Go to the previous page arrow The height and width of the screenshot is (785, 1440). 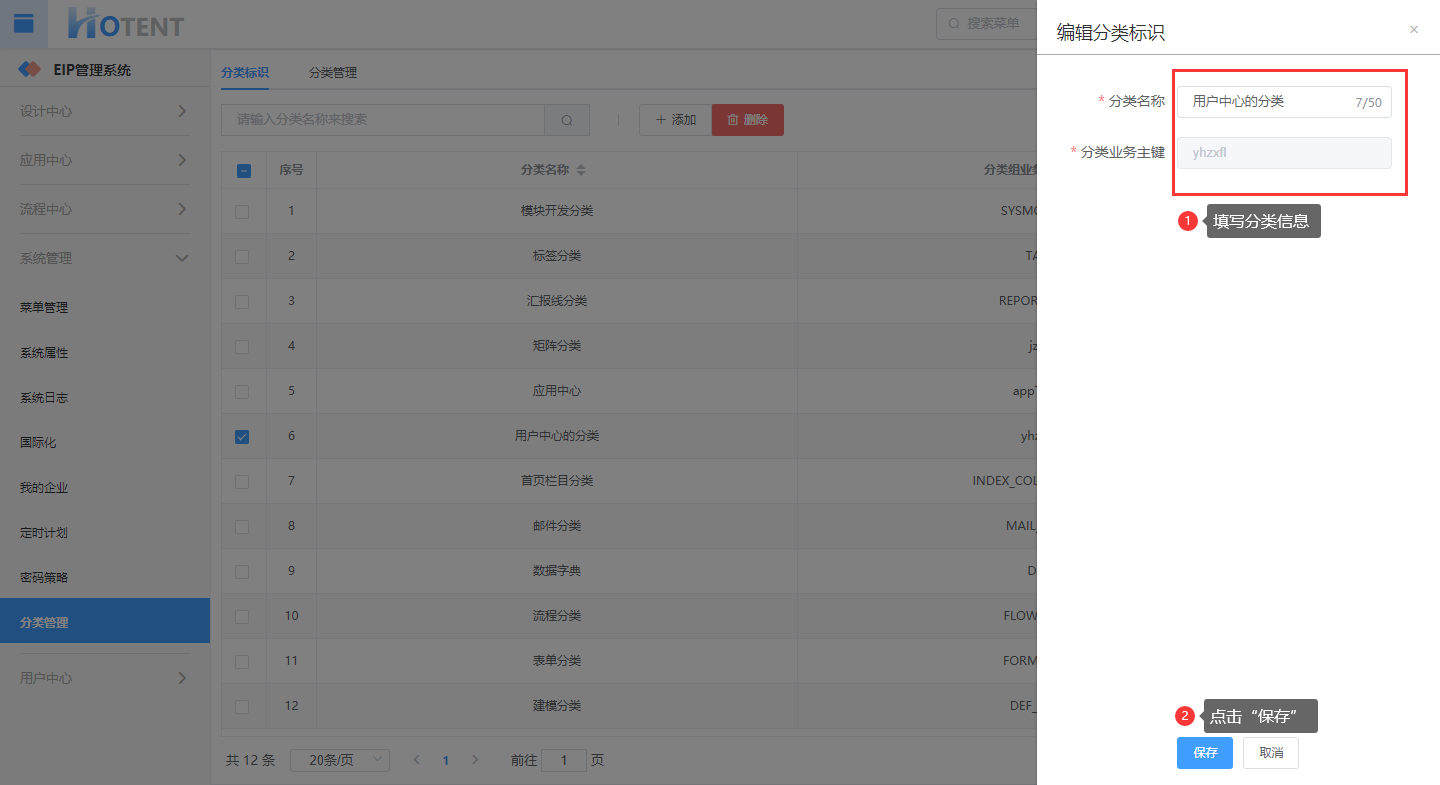tap(417, 760)
